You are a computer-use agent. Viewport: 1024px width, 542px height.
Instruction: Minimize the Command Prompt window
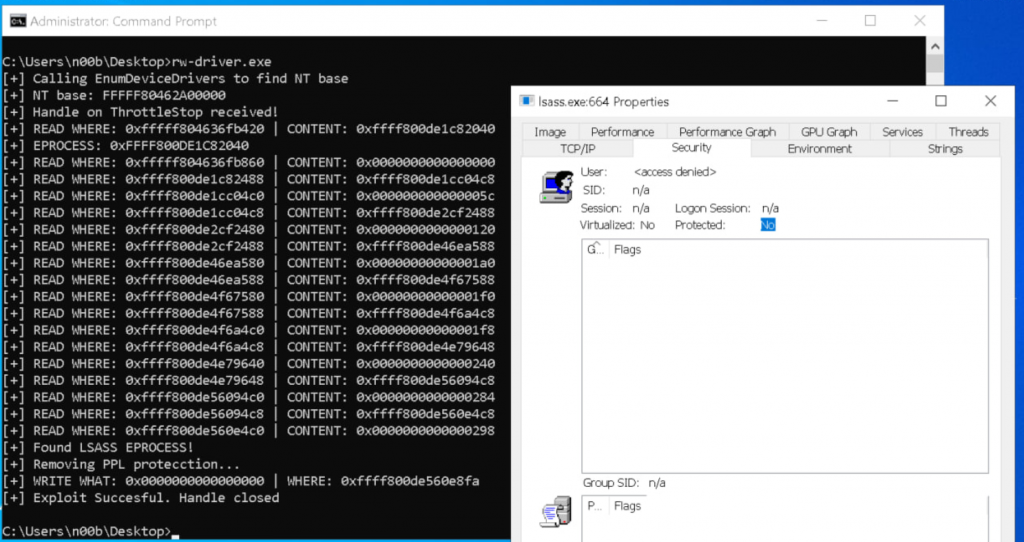coord(821,20)
